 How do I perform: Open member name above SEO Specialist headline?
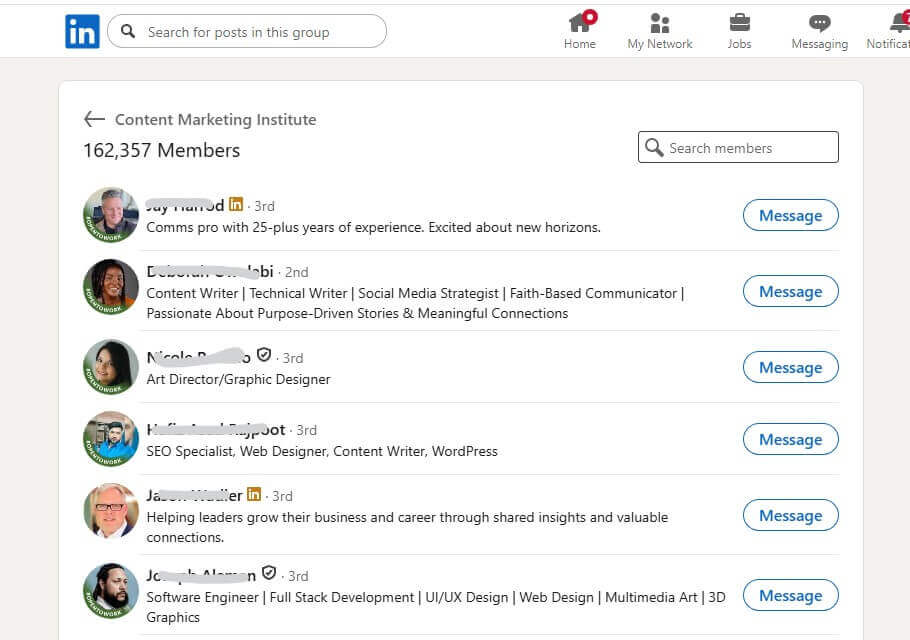215,429
